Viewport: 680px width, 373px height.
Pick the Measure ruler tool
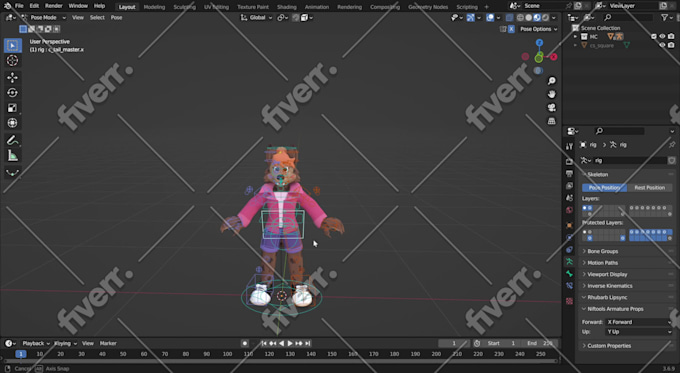13,155
